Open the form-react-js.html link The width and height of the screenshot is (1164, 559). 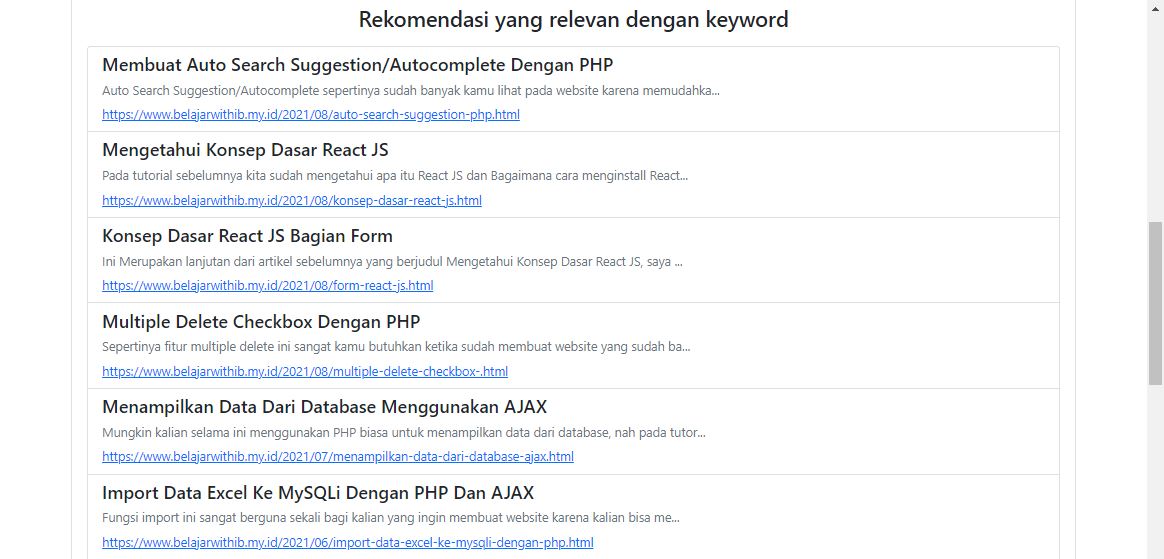(267, 286)
